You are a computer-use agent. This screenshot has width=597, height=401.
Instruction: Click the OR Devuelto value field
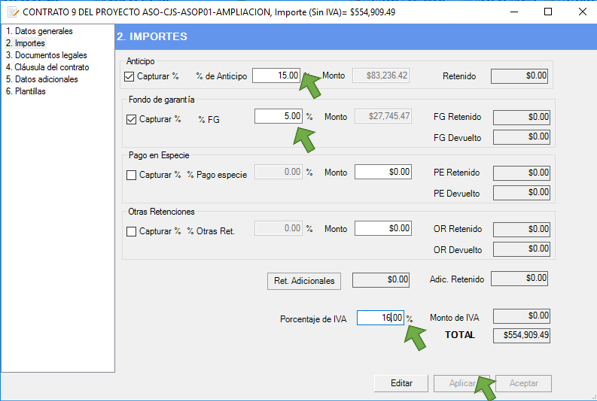[522, 249]
